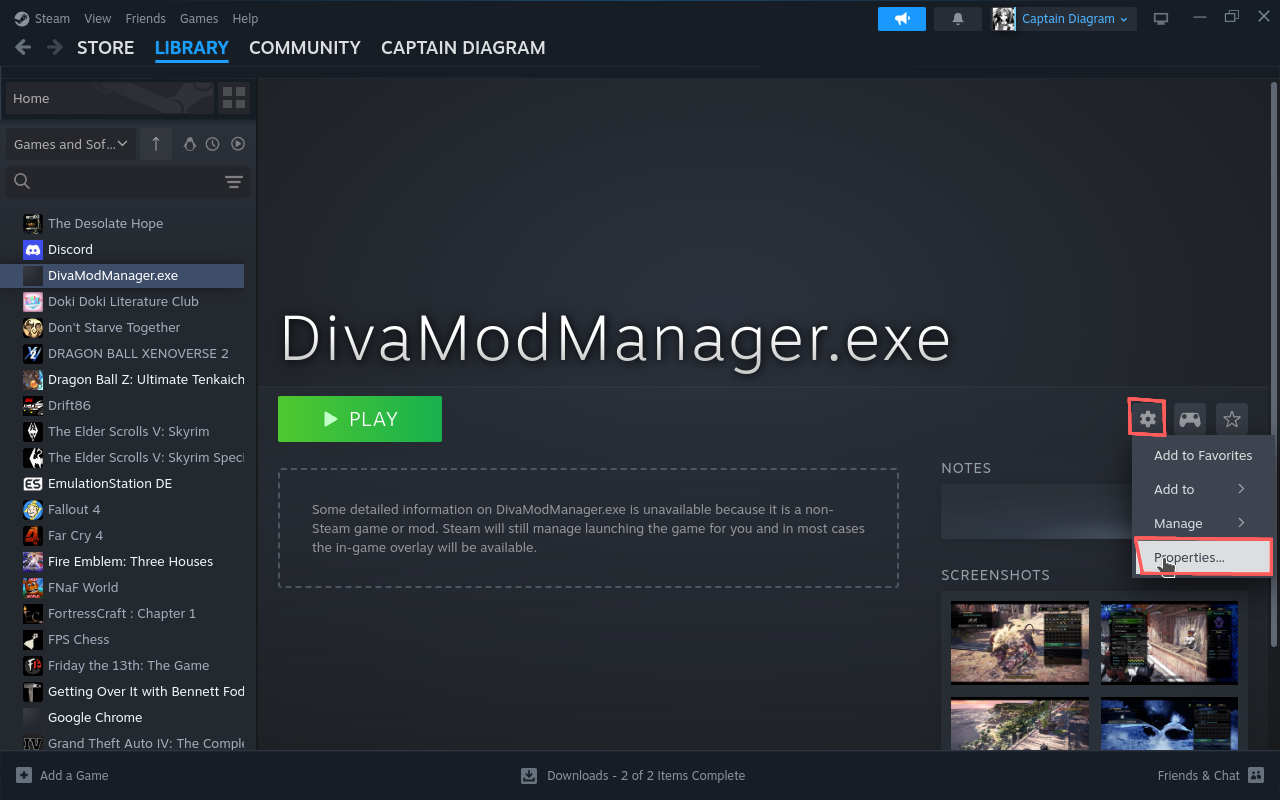Open notifications bell

tap(958, 19)
